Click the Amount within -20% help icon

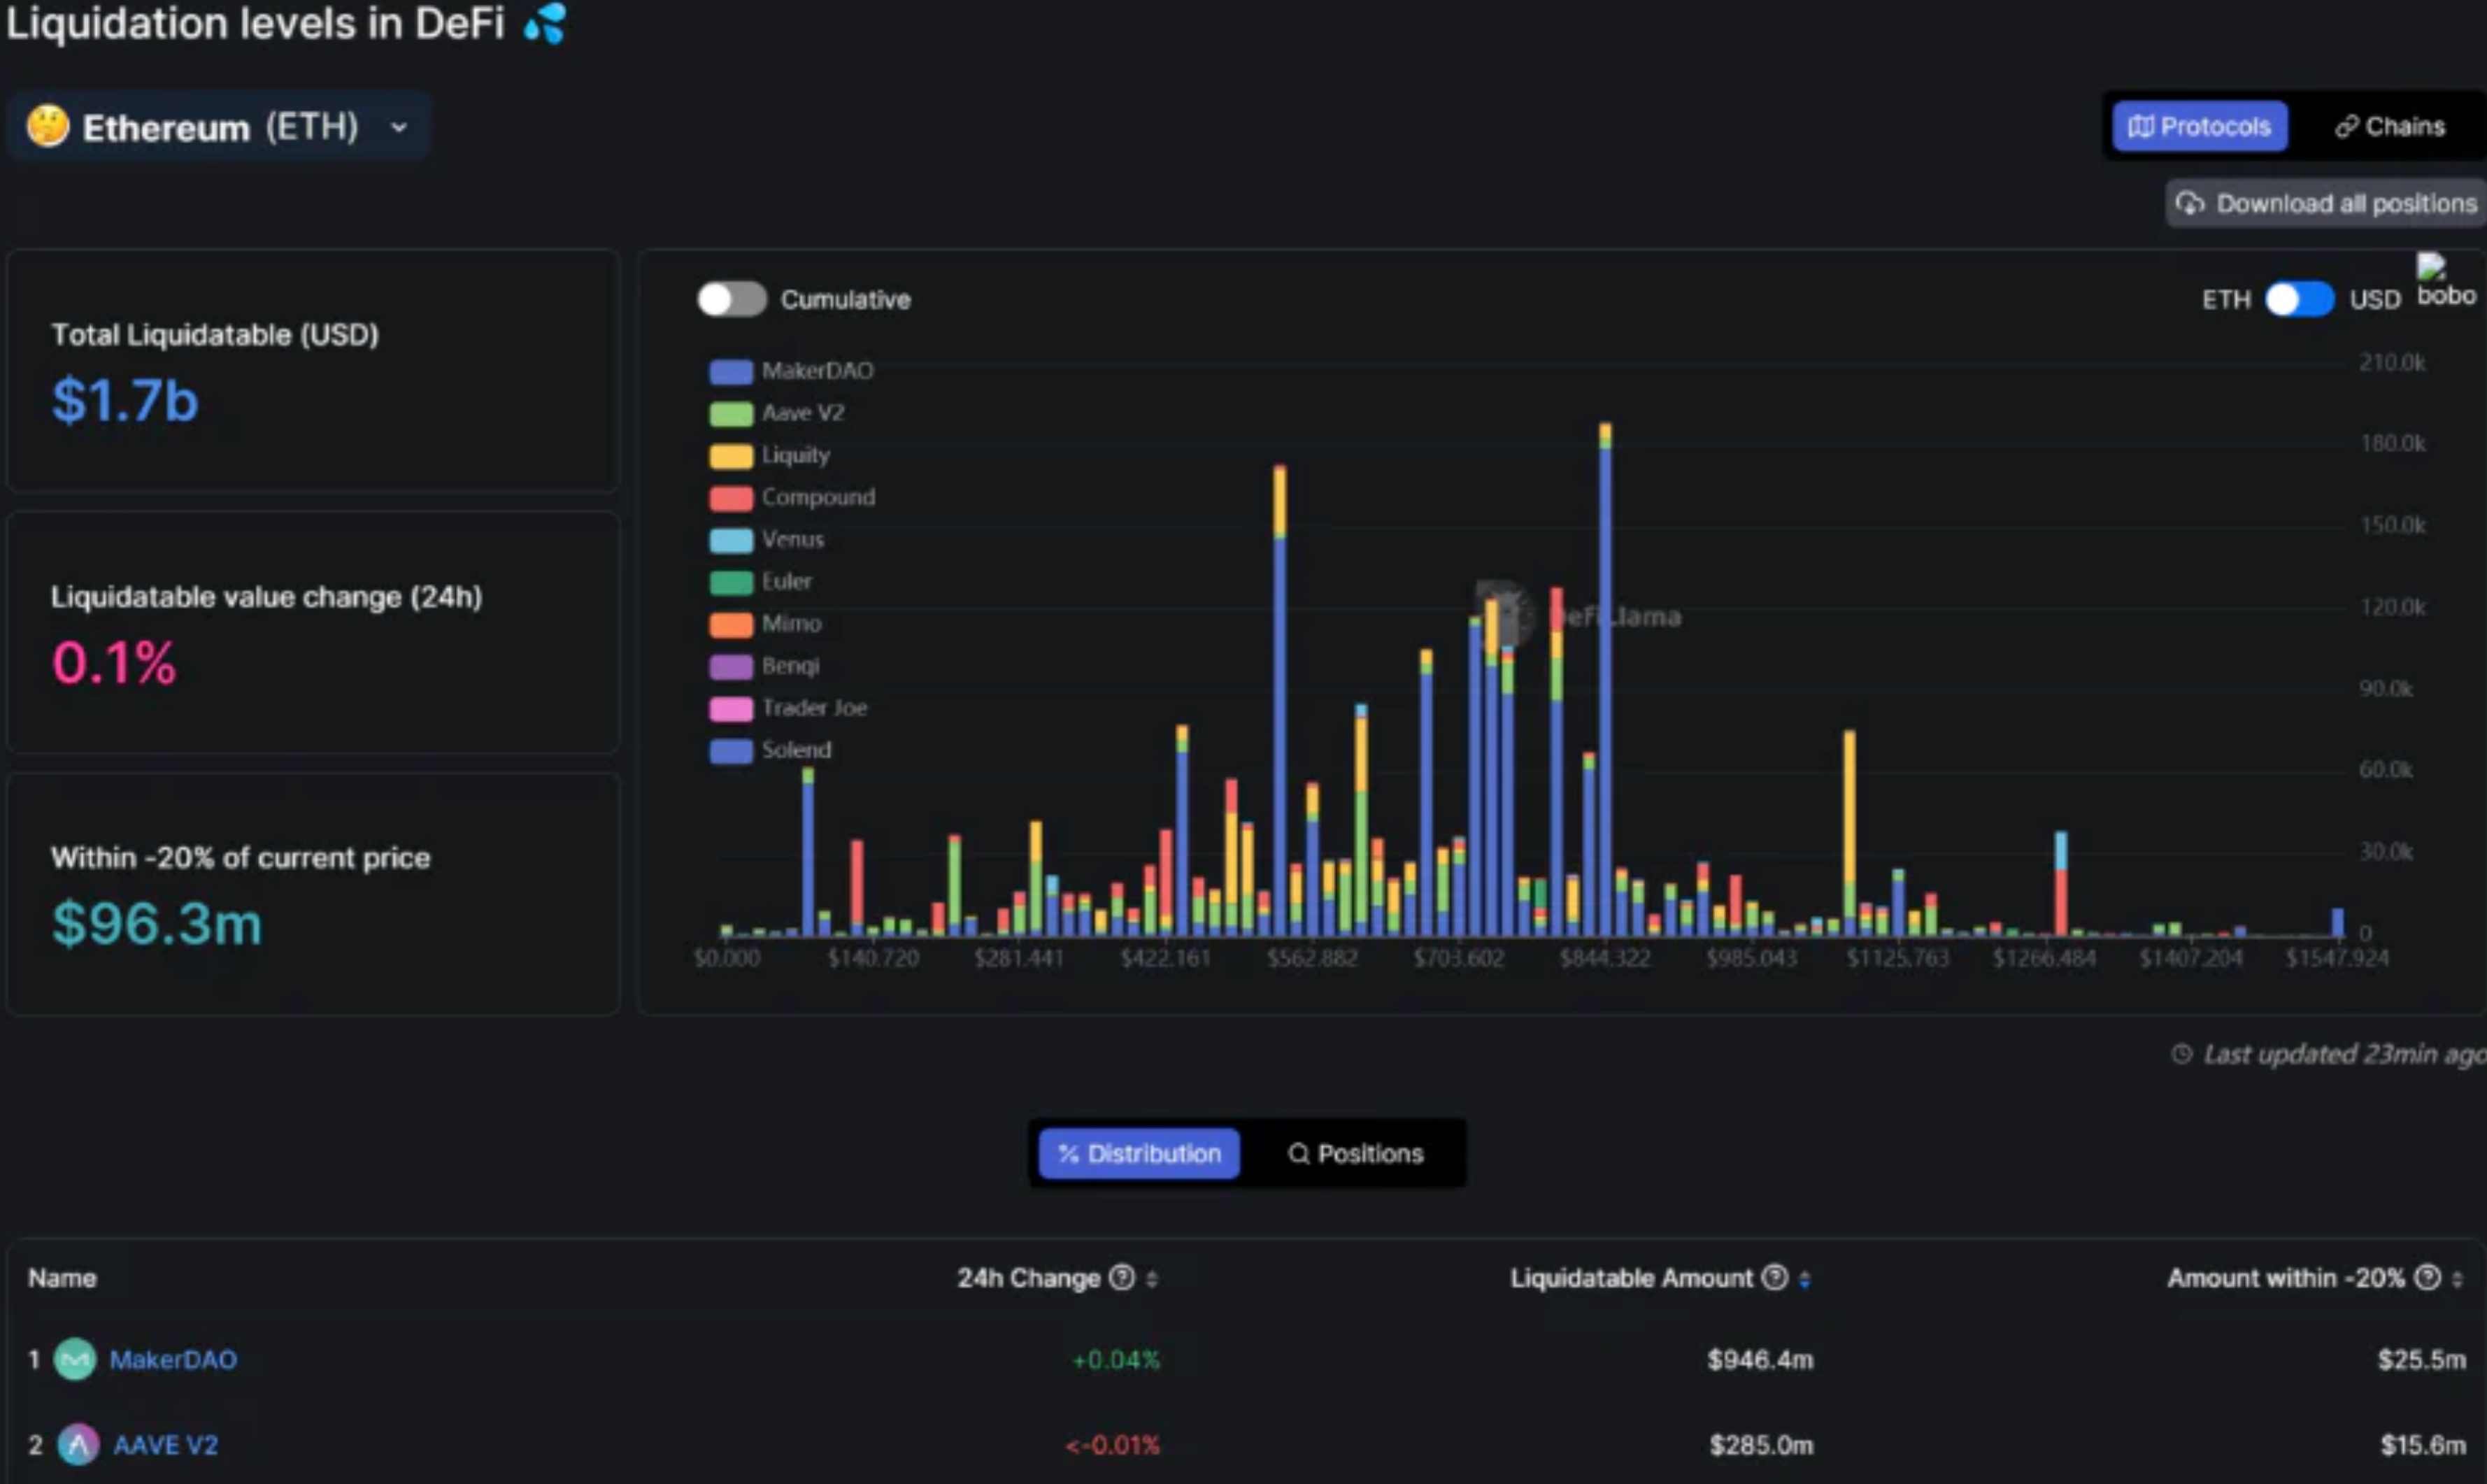tap(2427, 1277)
